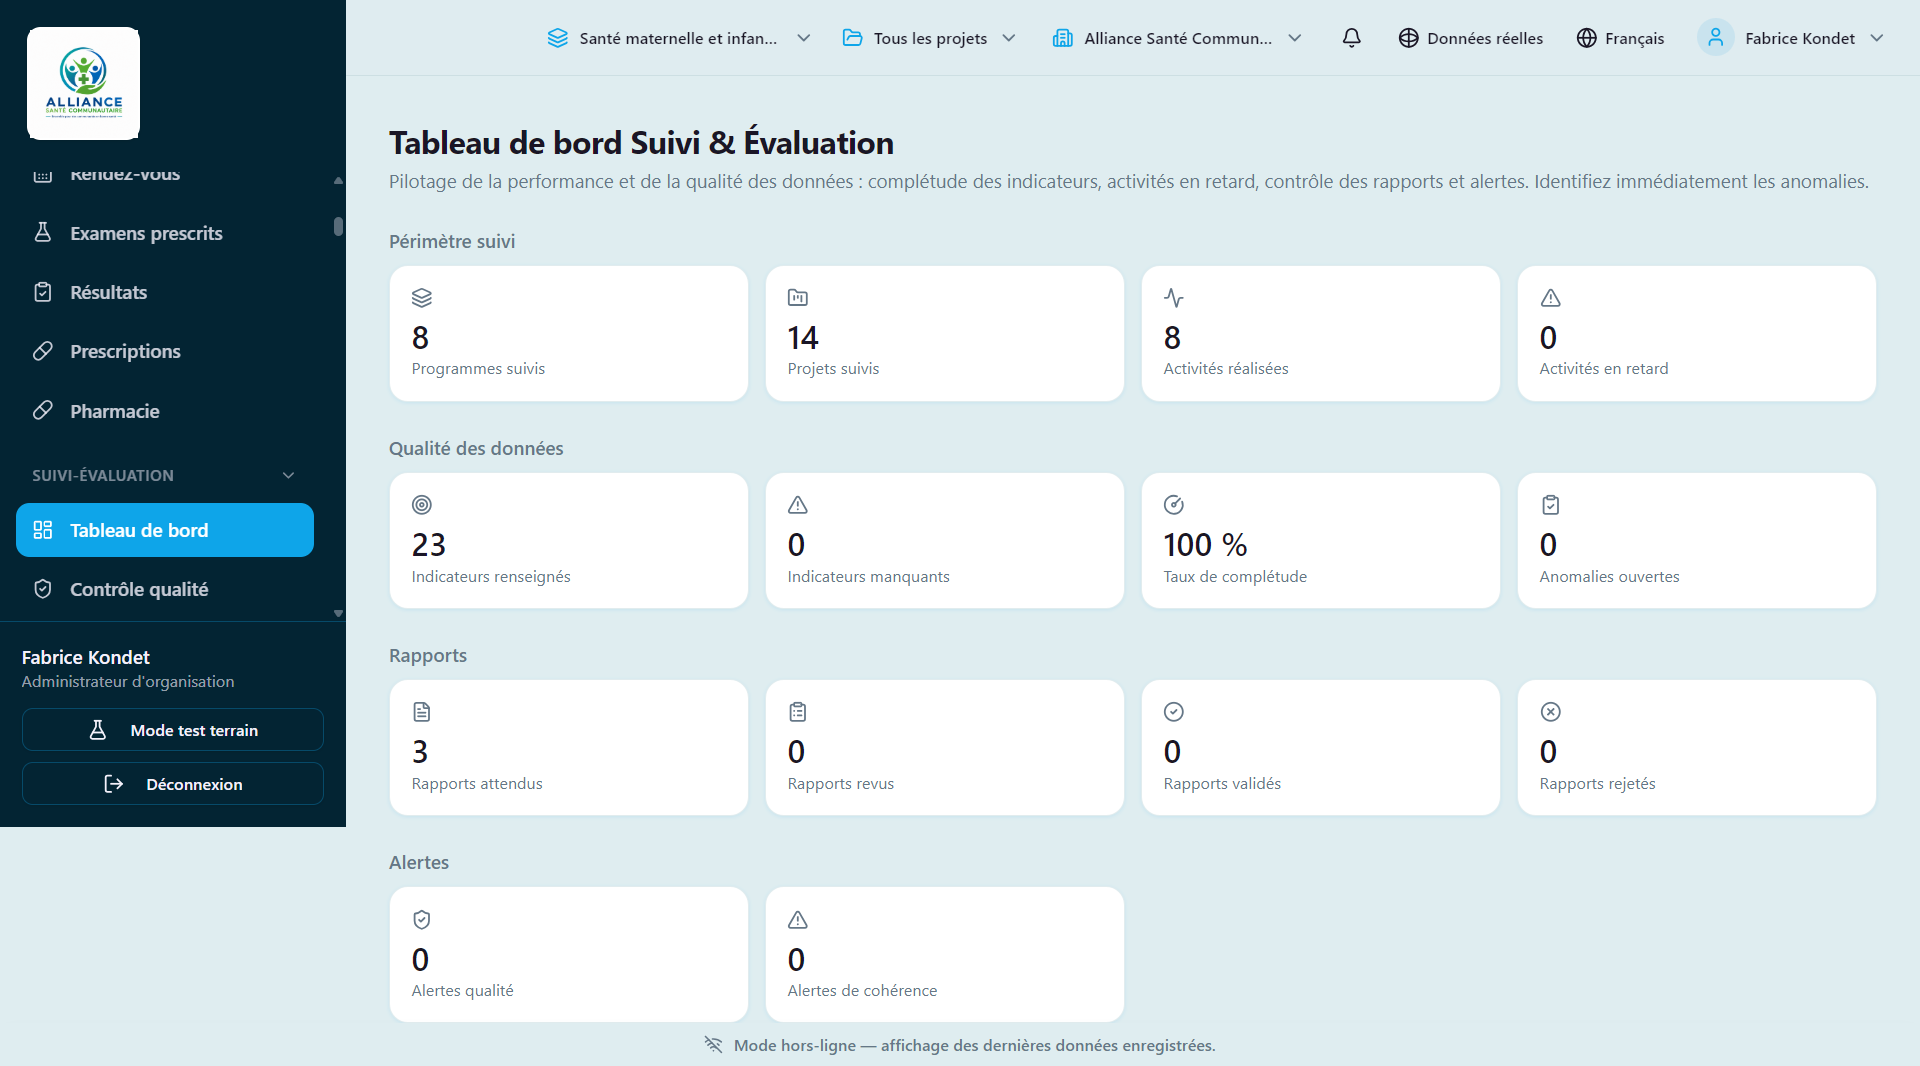Click the Tableau de bord Suivi & Évaluation heading
The width and height of the screenshot is (1920, 1066).
coord(641,143)
